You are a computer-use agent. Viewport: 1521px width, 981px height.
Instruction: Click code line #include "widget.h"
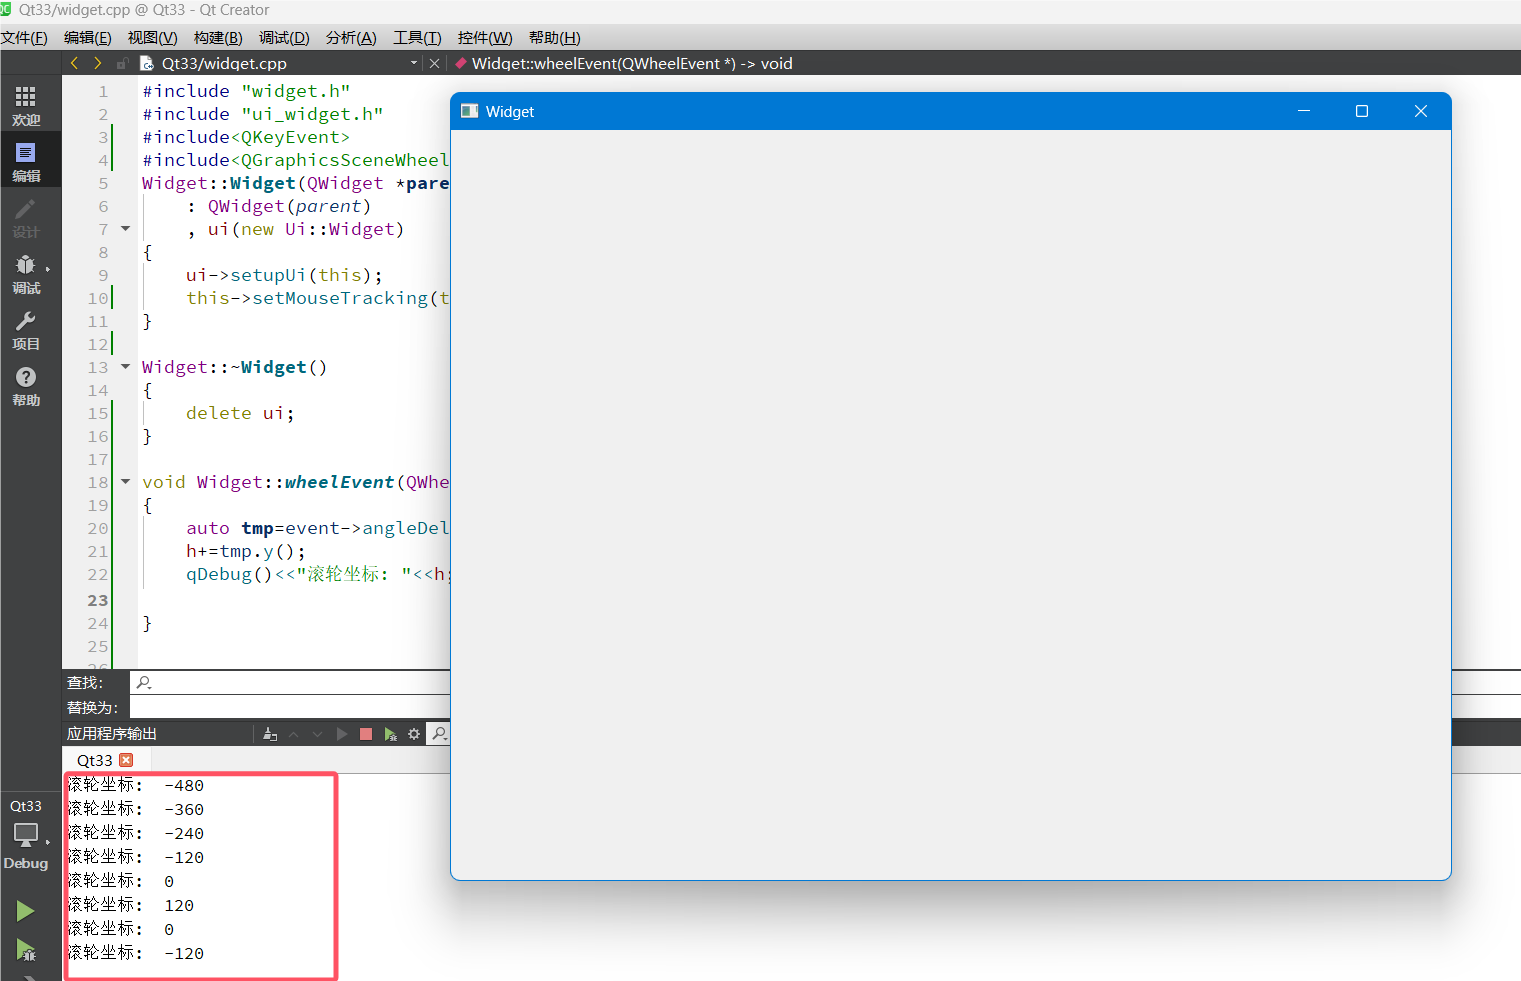point(246,91)
